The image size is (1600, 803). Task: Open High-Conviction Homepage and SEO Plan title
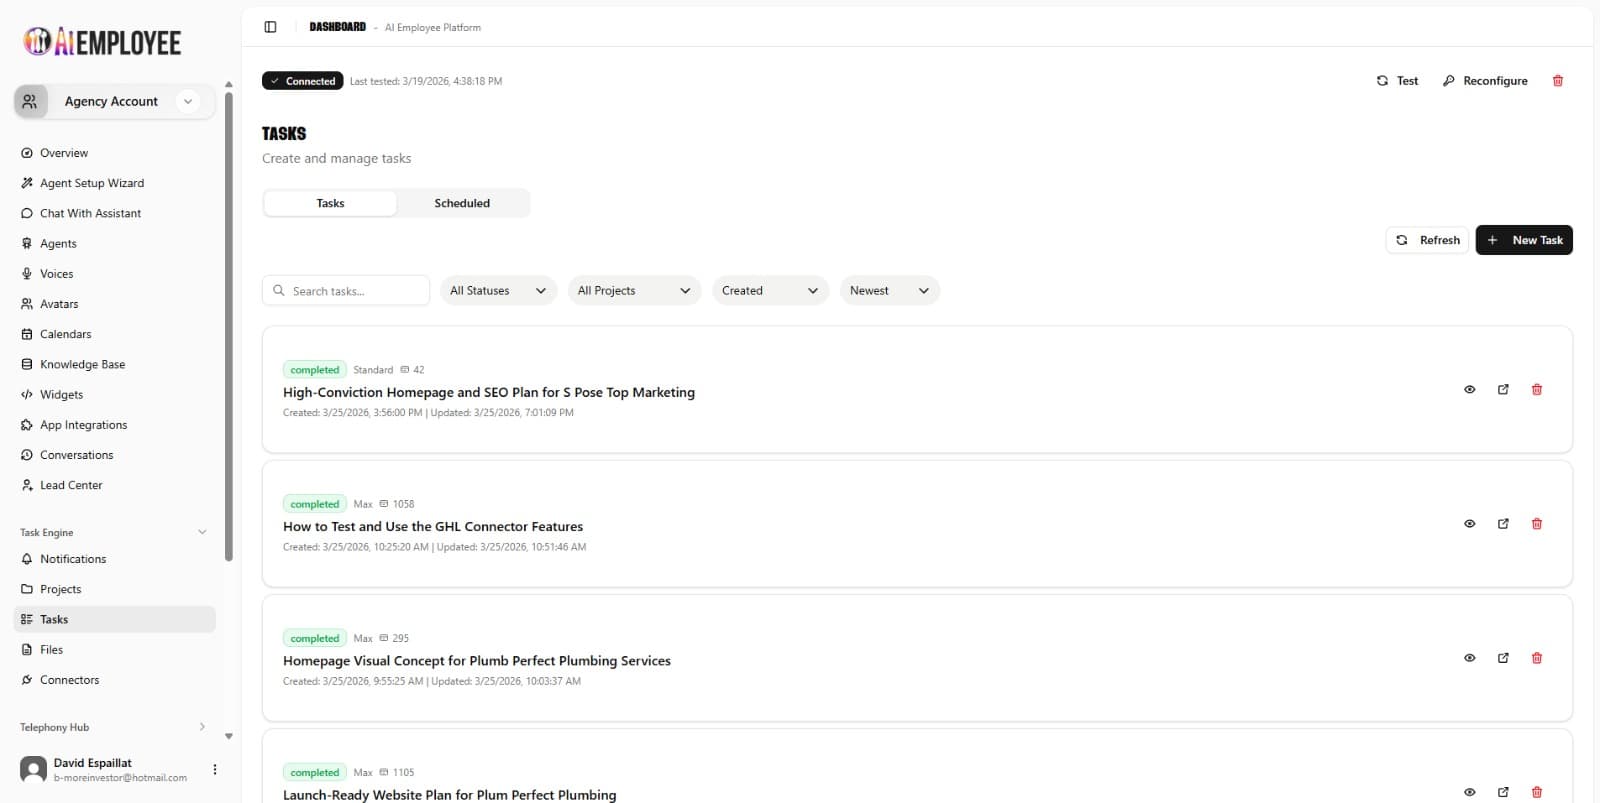[x=489, y=392]
